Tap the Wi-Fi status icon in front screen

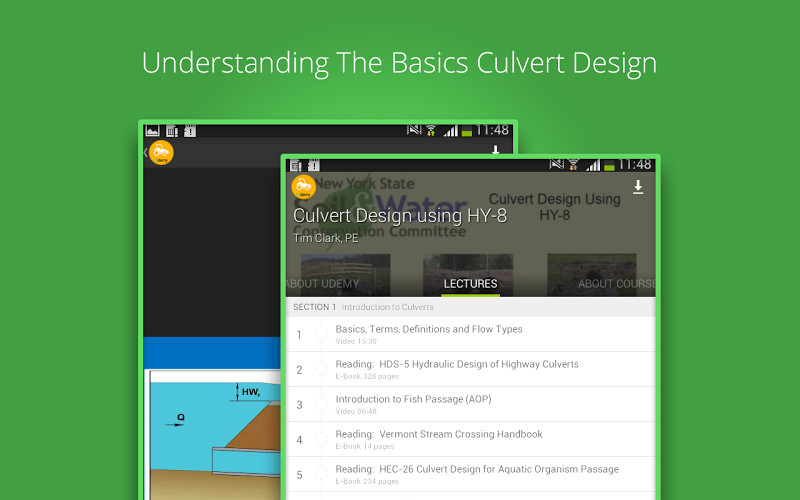(x=573, y=164)
